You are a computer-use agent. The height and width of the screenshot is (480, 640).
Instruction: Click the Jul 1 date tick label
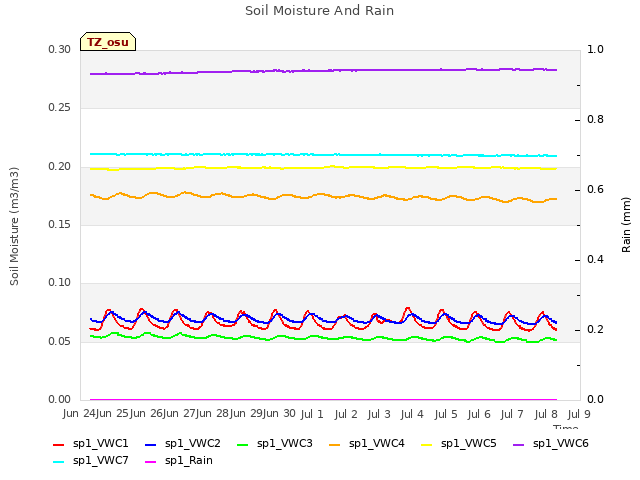tap(312, 414)
